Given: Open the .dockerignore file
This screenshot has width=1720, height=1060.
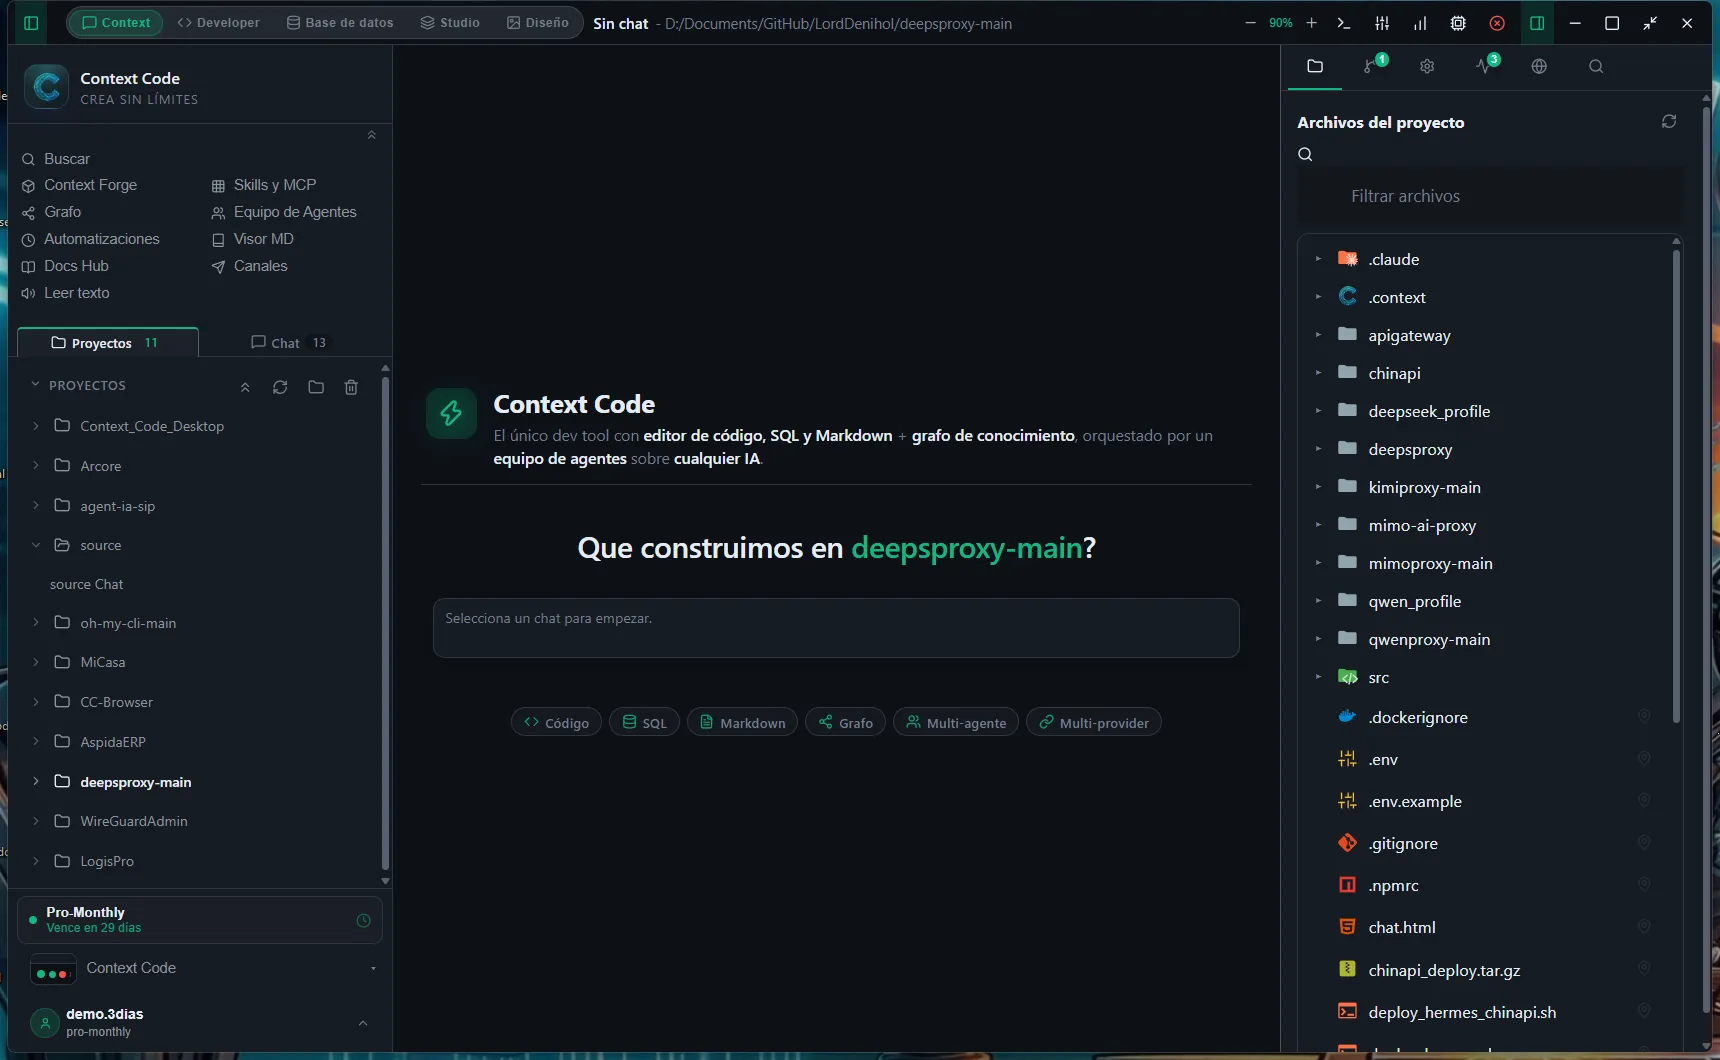Looking at the screenshot, I should click(x=1417, y=717).
